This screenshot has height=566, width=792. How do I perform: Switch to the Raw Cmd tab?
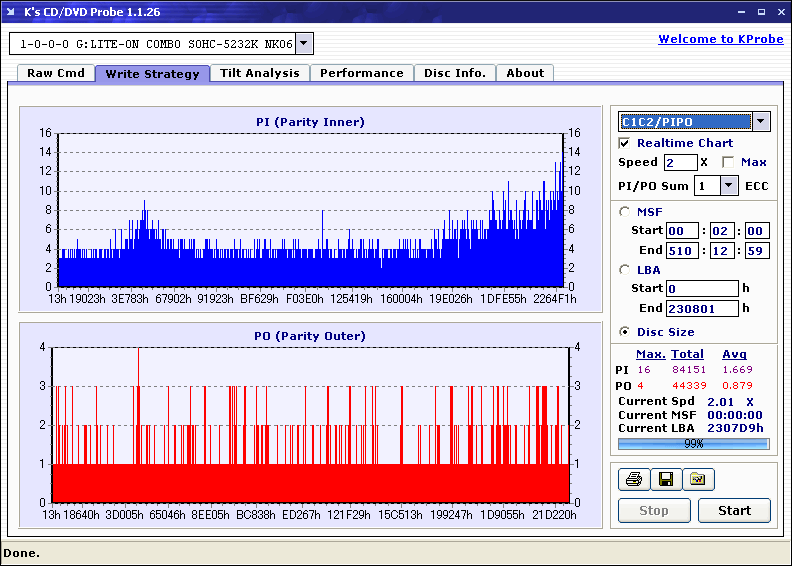pyautogui.click(x=56, y=73)
